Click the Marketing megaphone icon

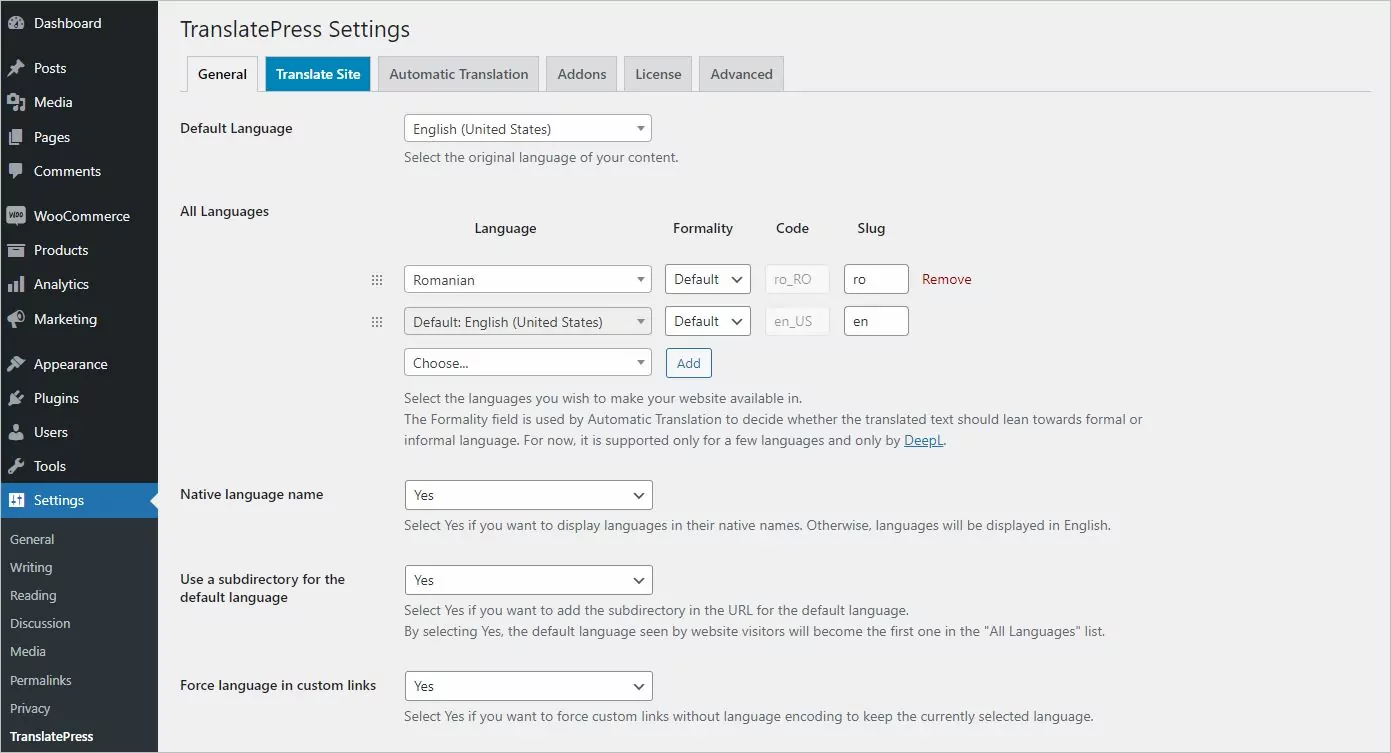pyautogui.click(x=16, y=319)
